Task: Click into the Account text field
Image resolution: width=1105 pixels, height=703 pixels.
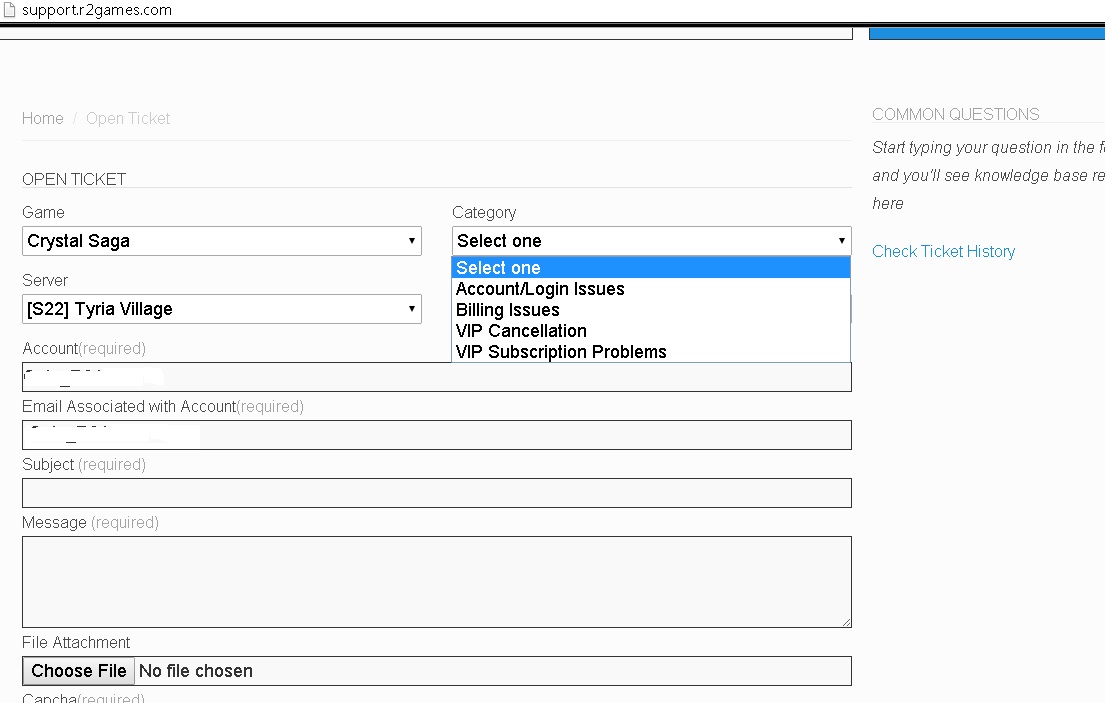Action: pos(300,377)
